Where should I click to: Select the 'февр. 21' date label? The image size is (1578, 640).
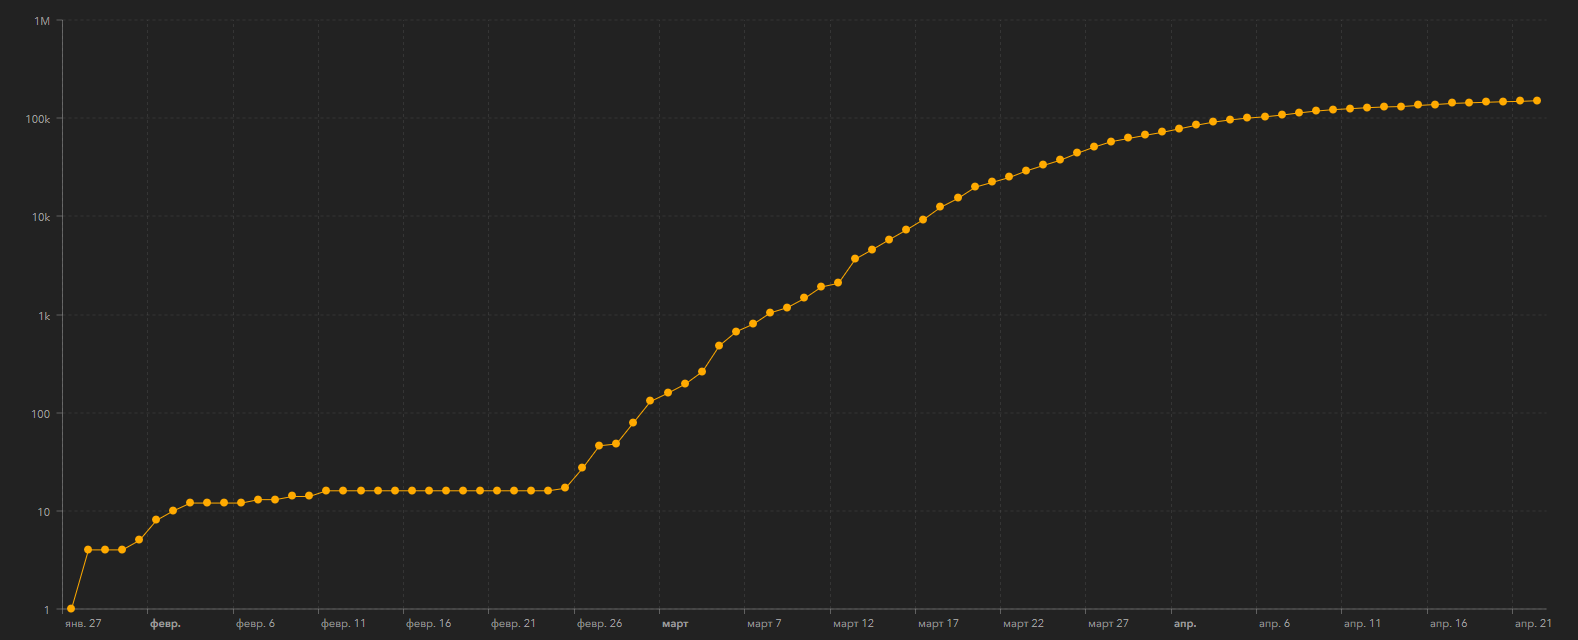point(513,624)
